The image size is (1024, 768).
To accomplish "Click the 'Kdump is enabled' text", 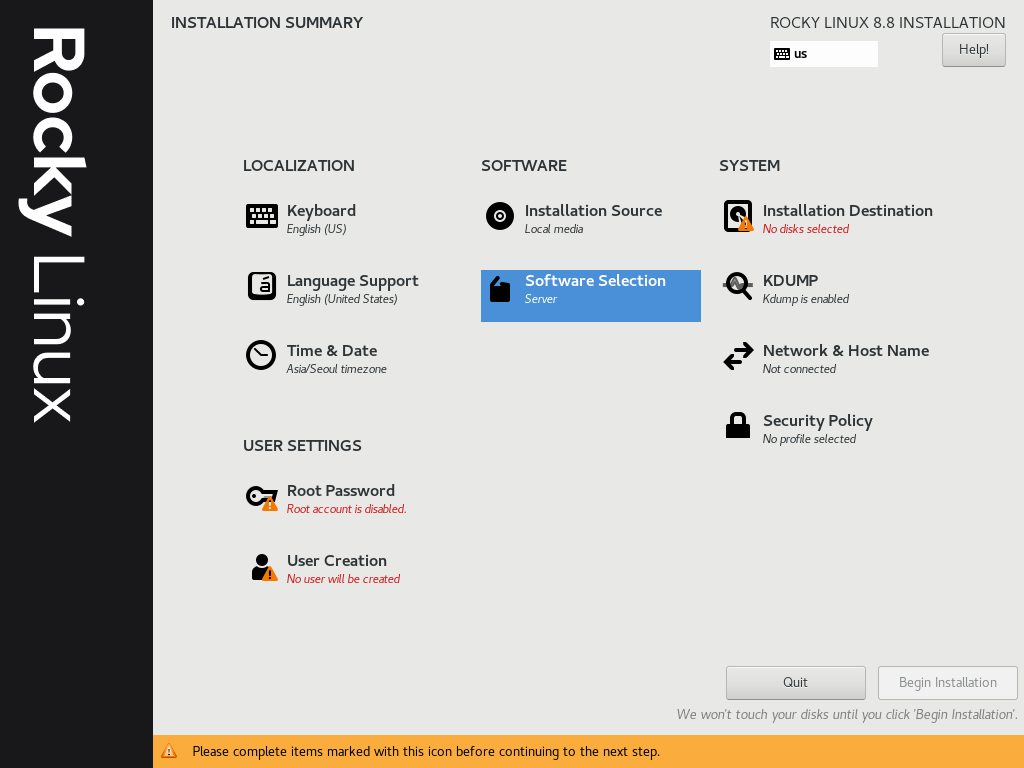I will [806, 299].
